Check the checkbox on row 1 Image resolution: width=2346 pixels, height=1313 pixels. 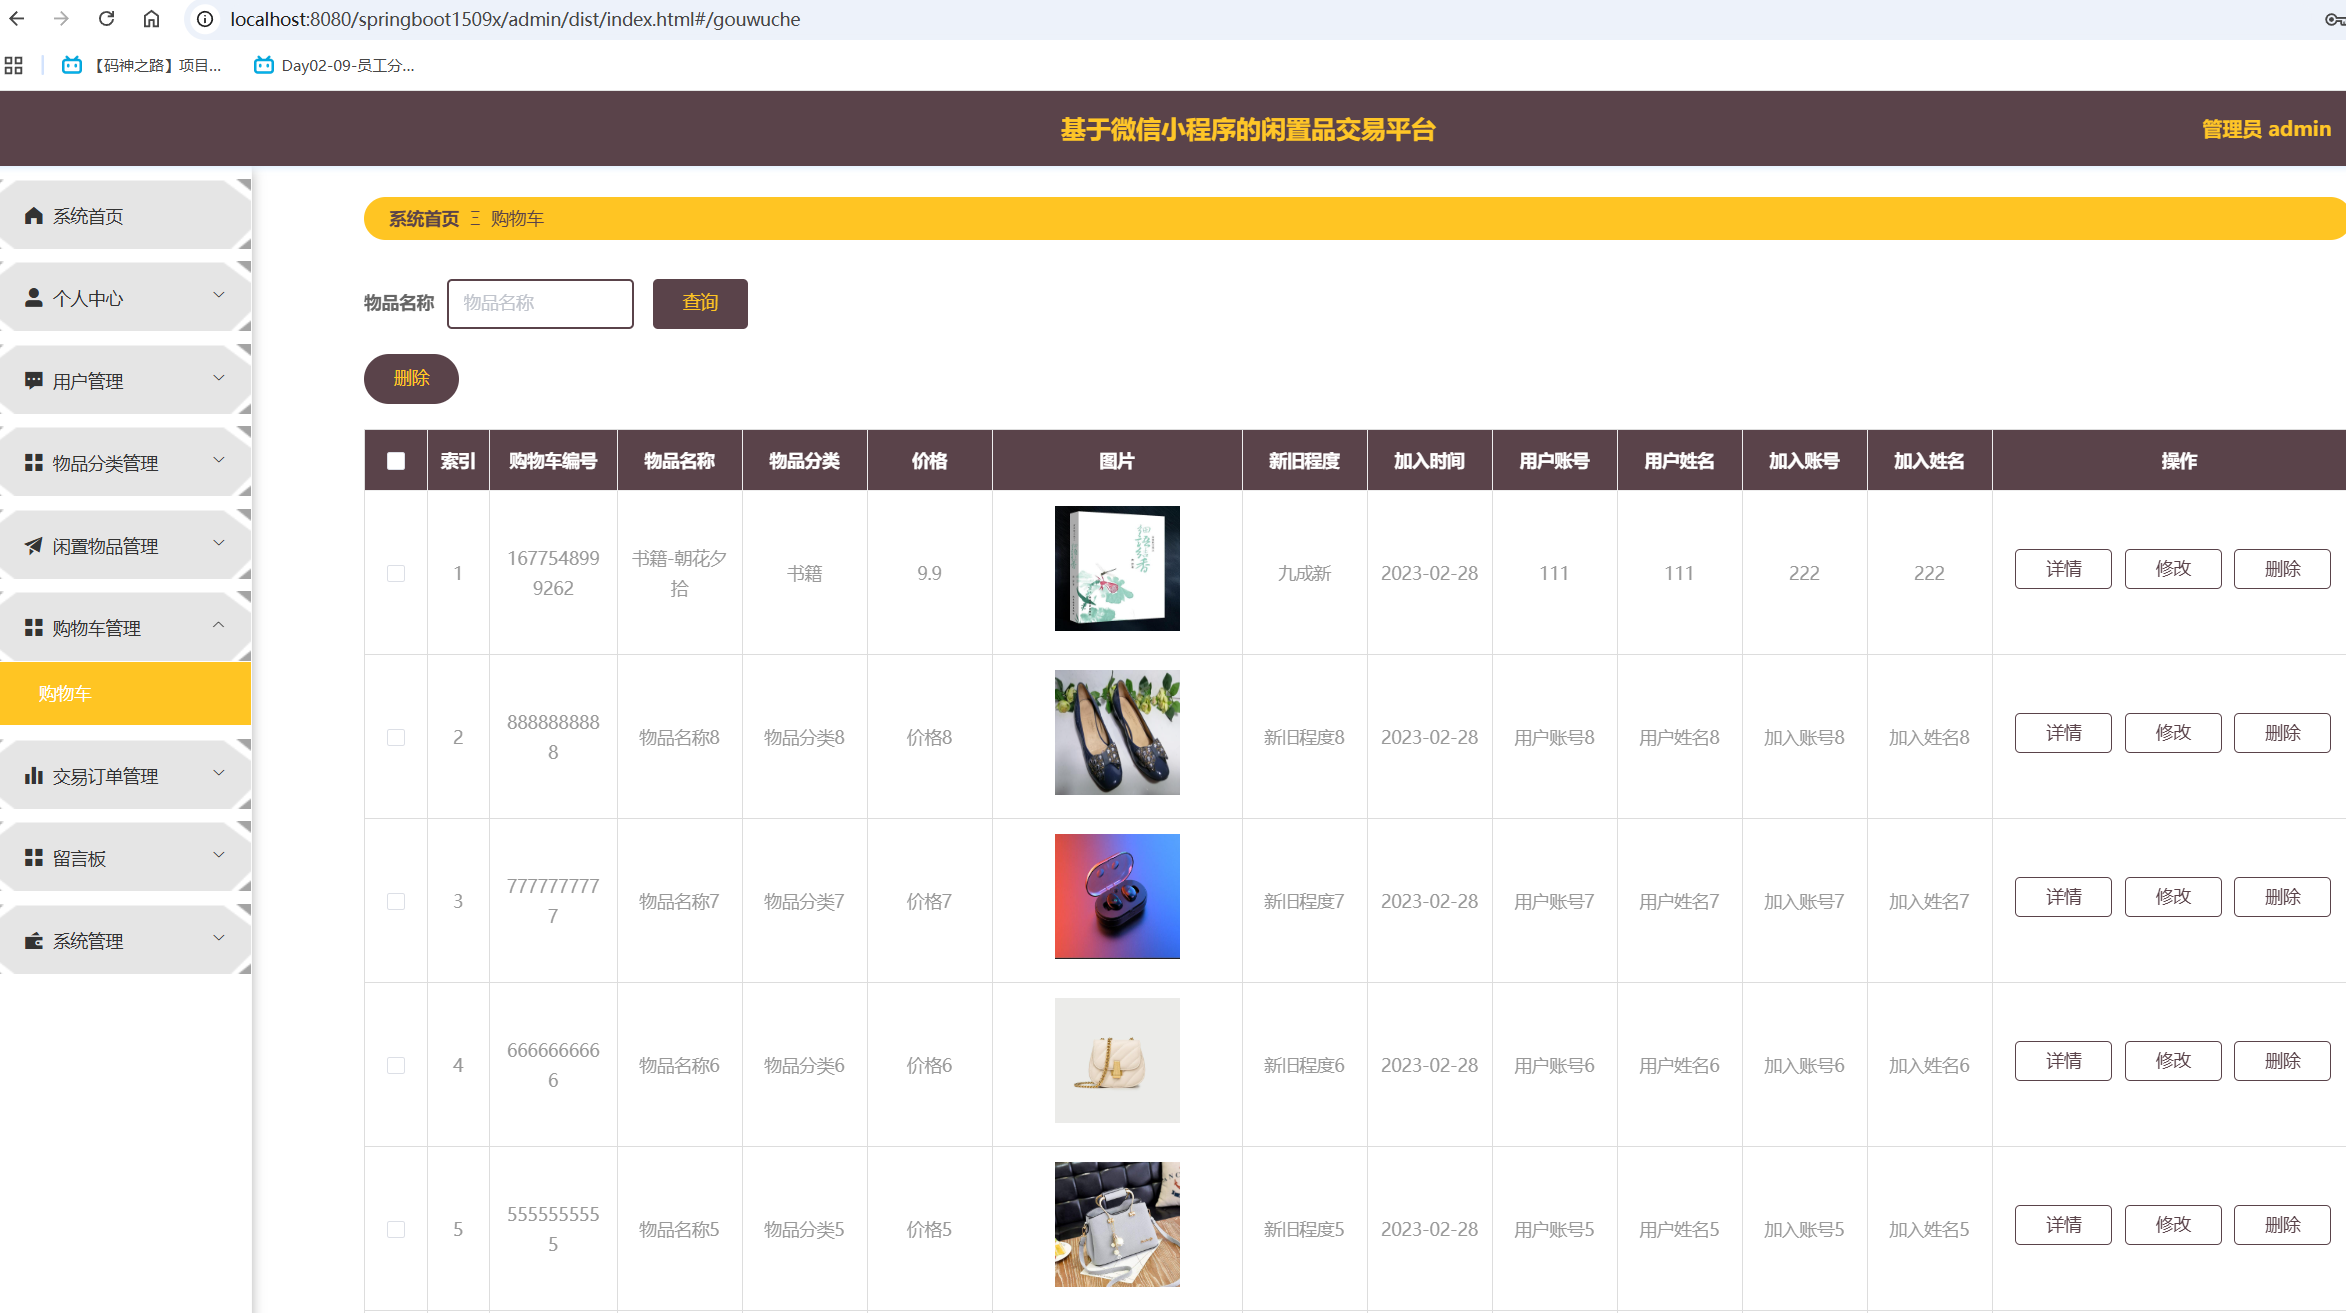396,573
